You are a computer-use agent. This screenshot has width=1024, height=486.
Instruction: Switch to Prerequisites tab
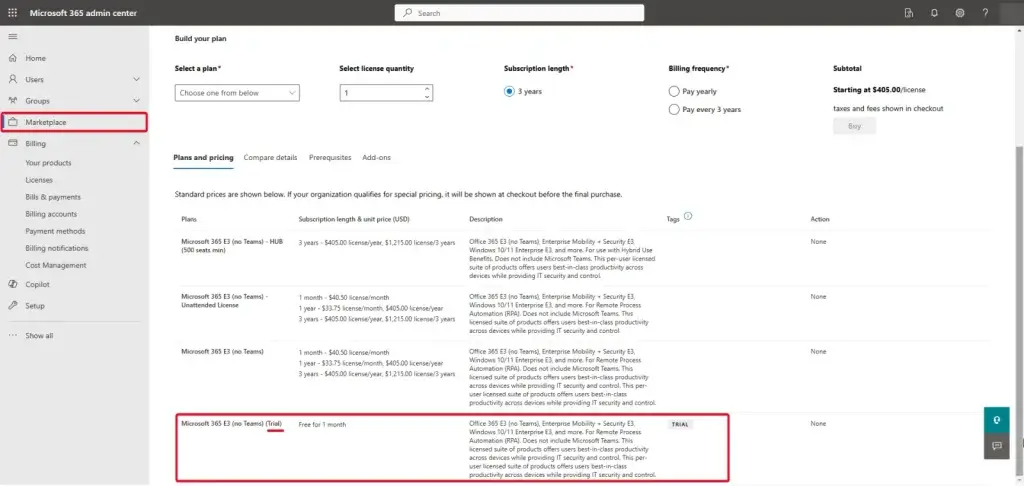point(330,157)
